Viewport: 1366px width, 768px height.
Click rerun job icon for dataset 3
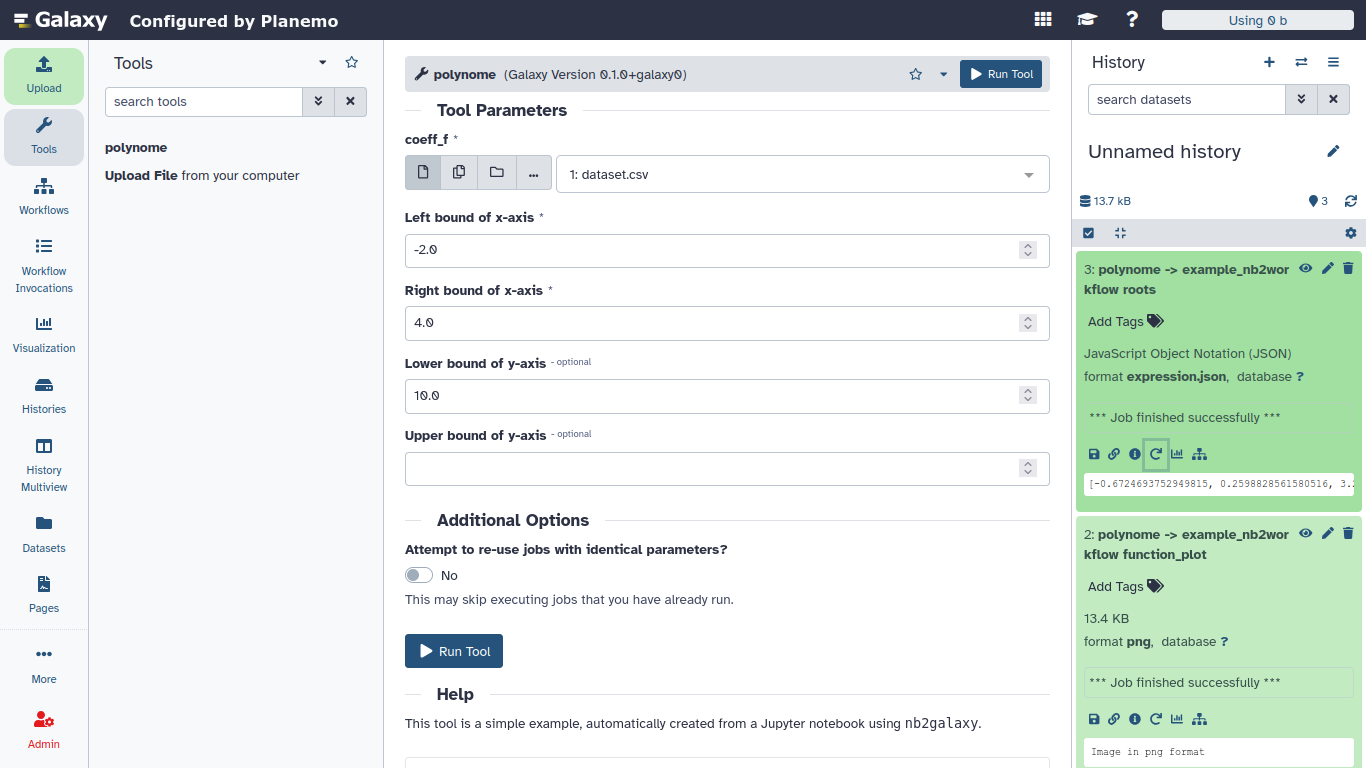(1156, 454)
